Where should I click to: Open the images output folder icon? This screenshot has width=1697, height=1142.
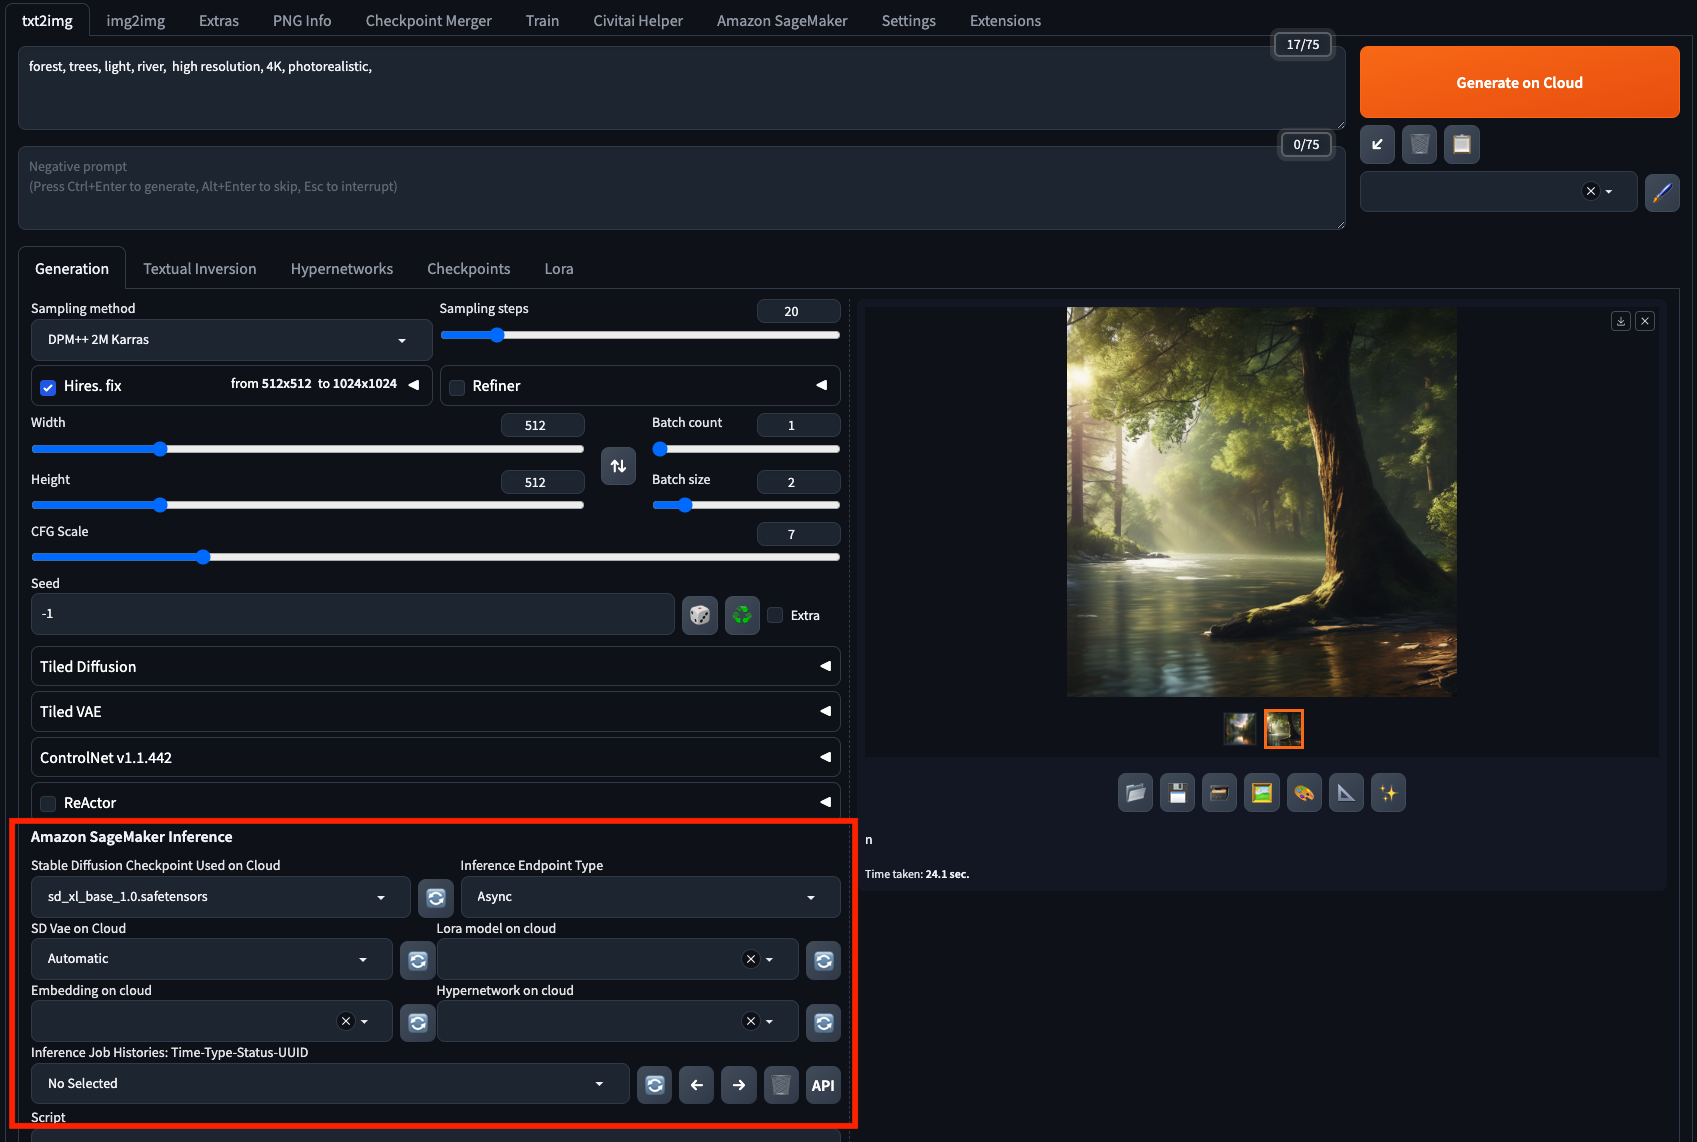[1135, 793]
